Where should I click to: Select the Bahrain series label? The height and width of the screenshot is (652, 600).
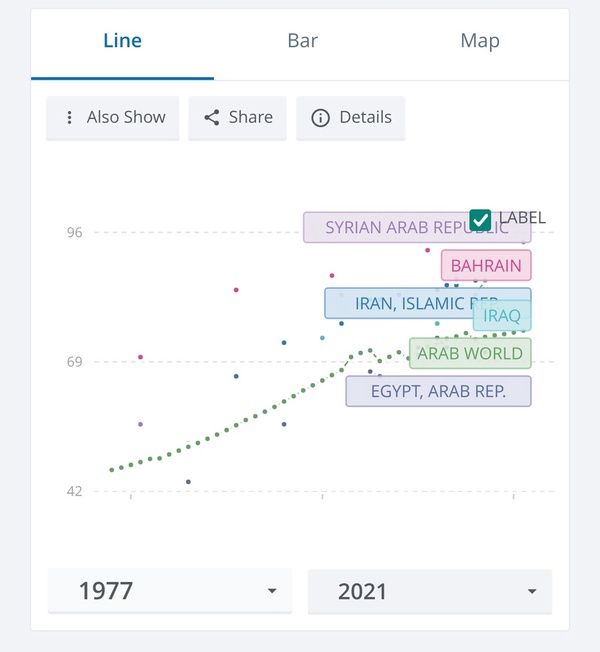[486, 266]
